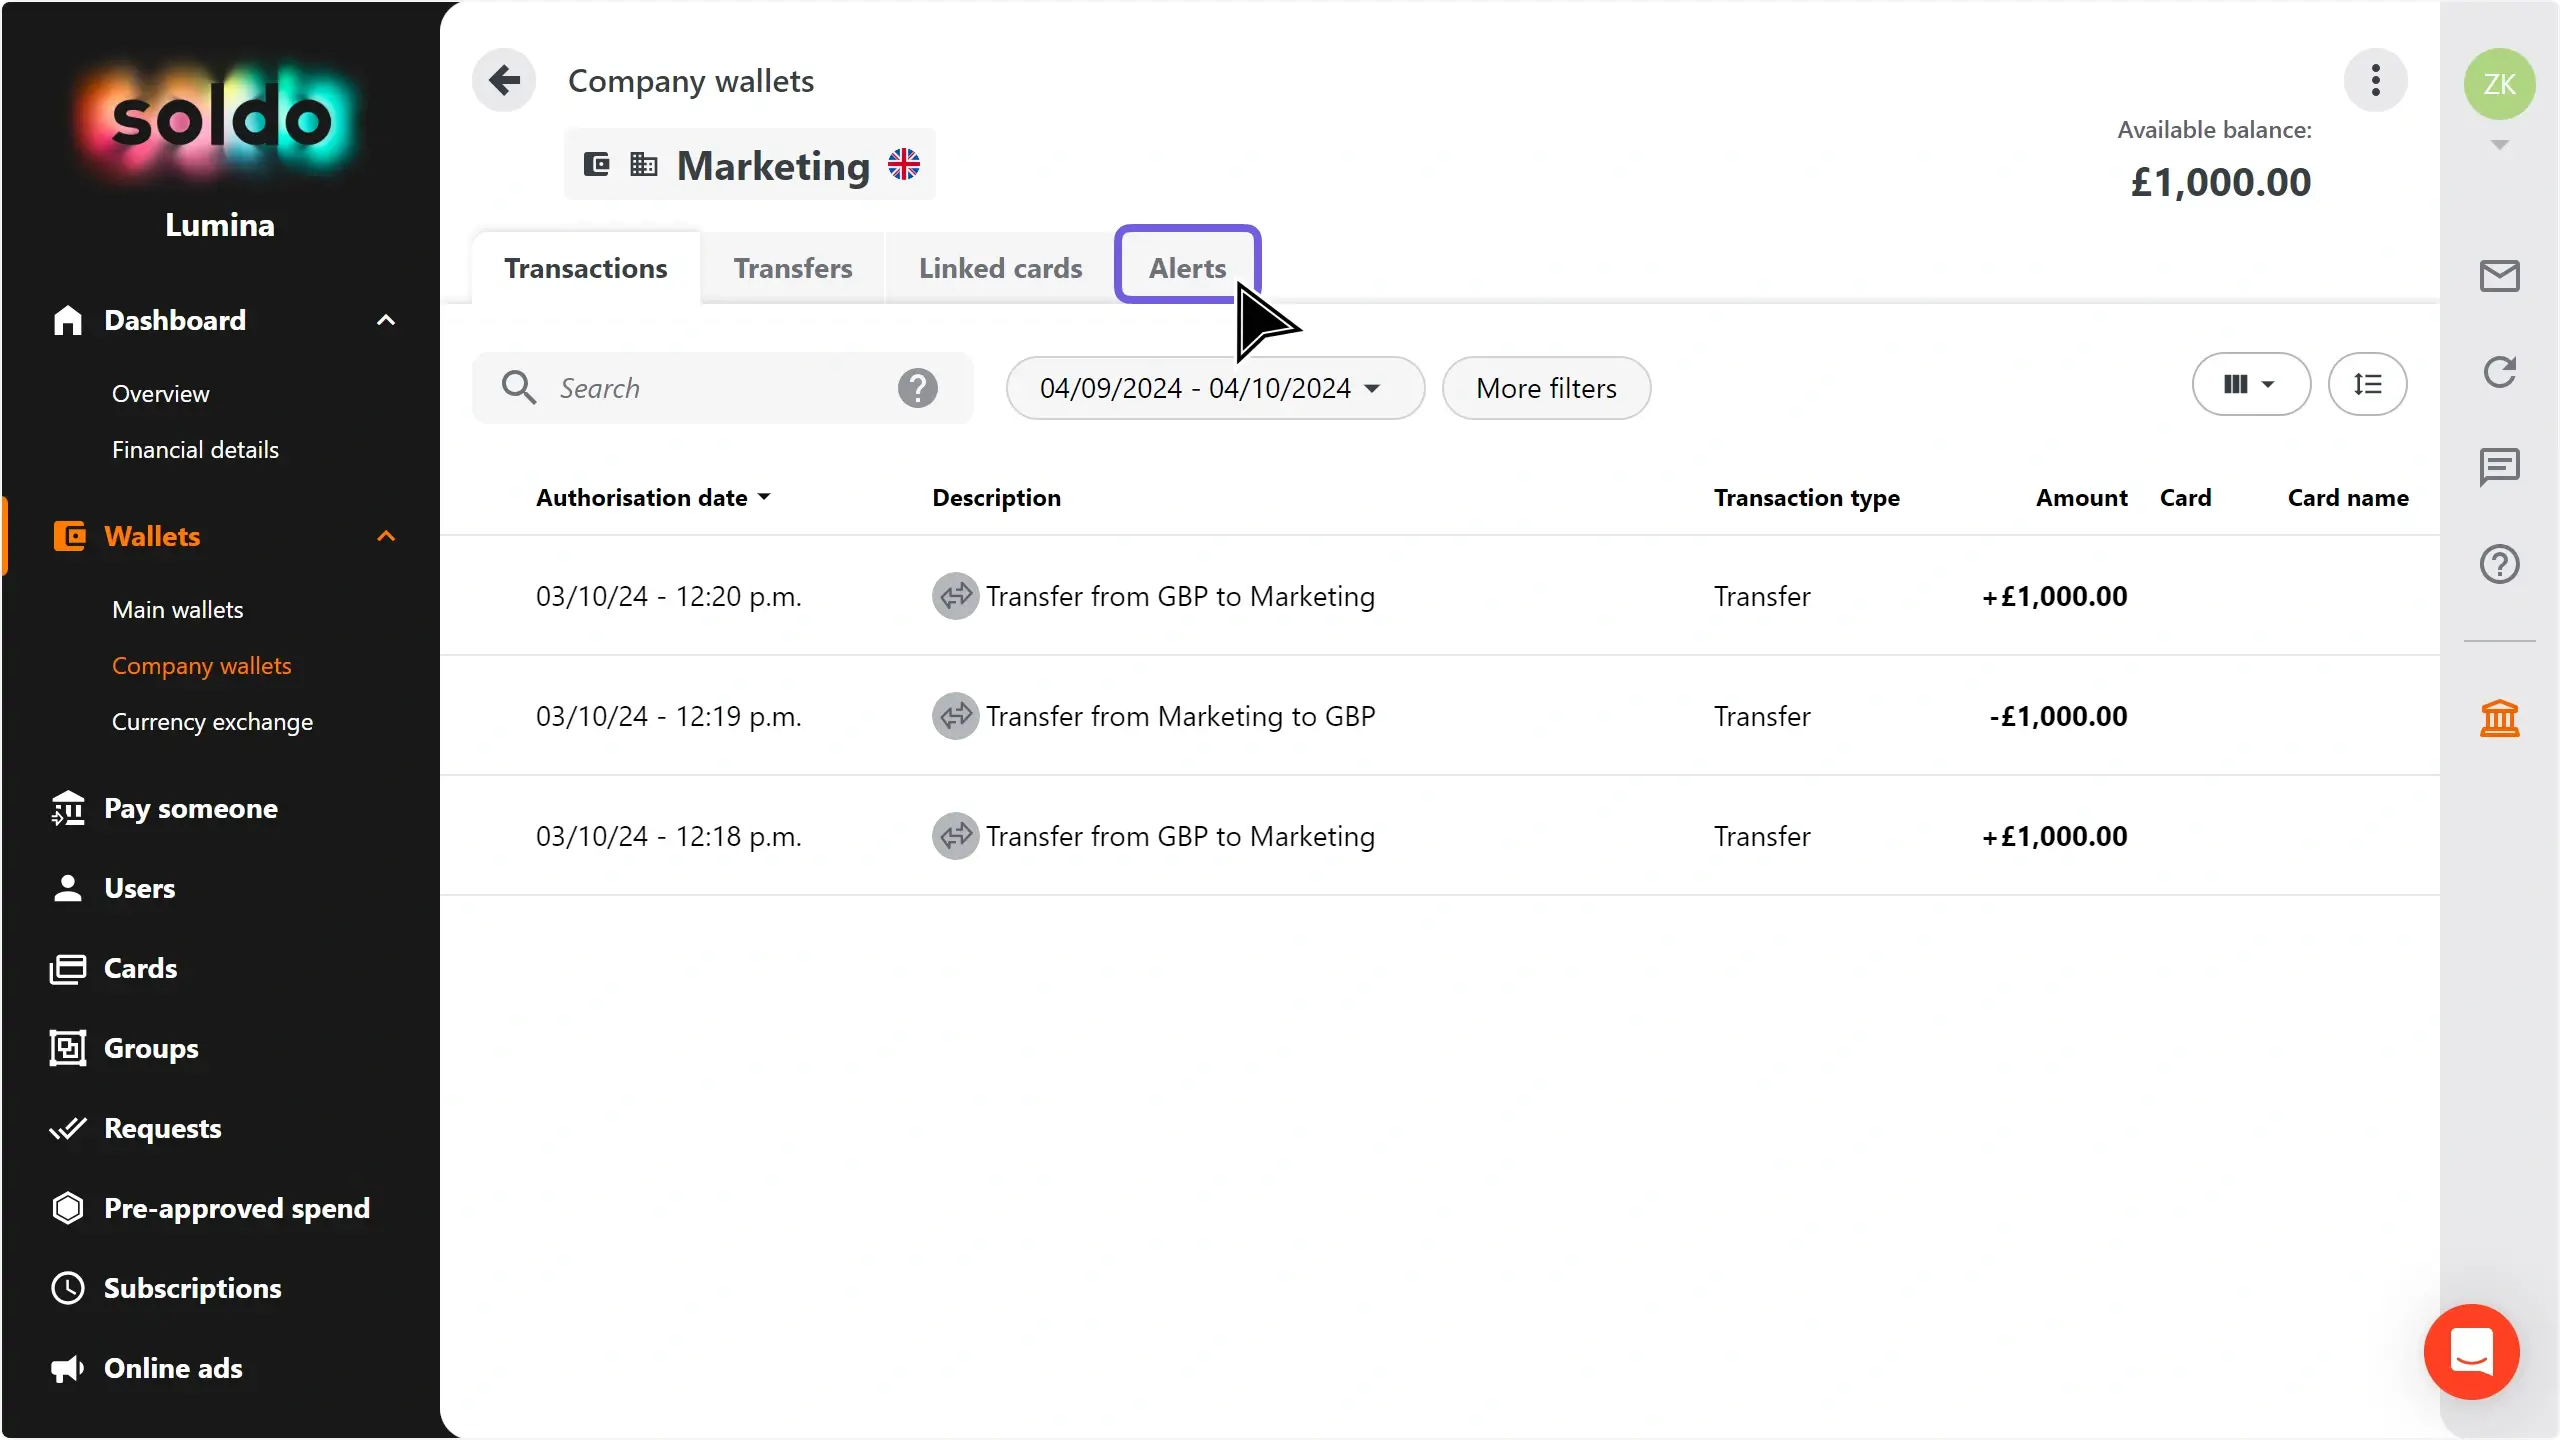2560x1440 pixels.
Task: Open the three-dot options menu
Action: 2375,80
